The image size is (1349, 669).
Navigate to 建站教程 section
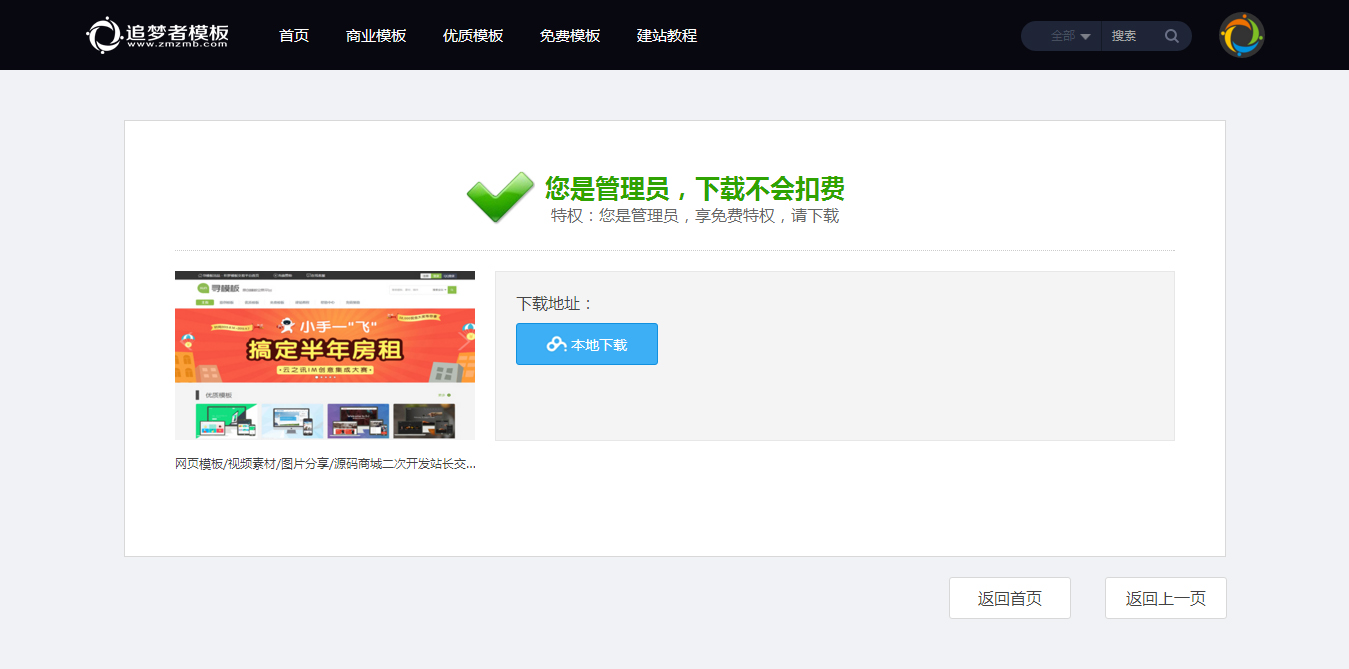click(x=667, y=36)
